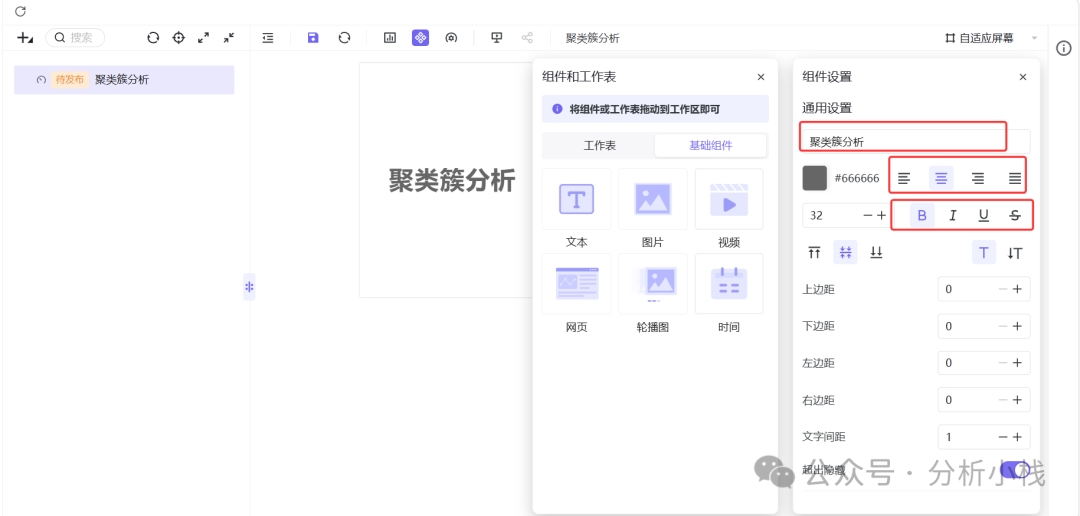Click the page reload icon at top
This screenshot has height=516, width=1080.
coord(20,11)
